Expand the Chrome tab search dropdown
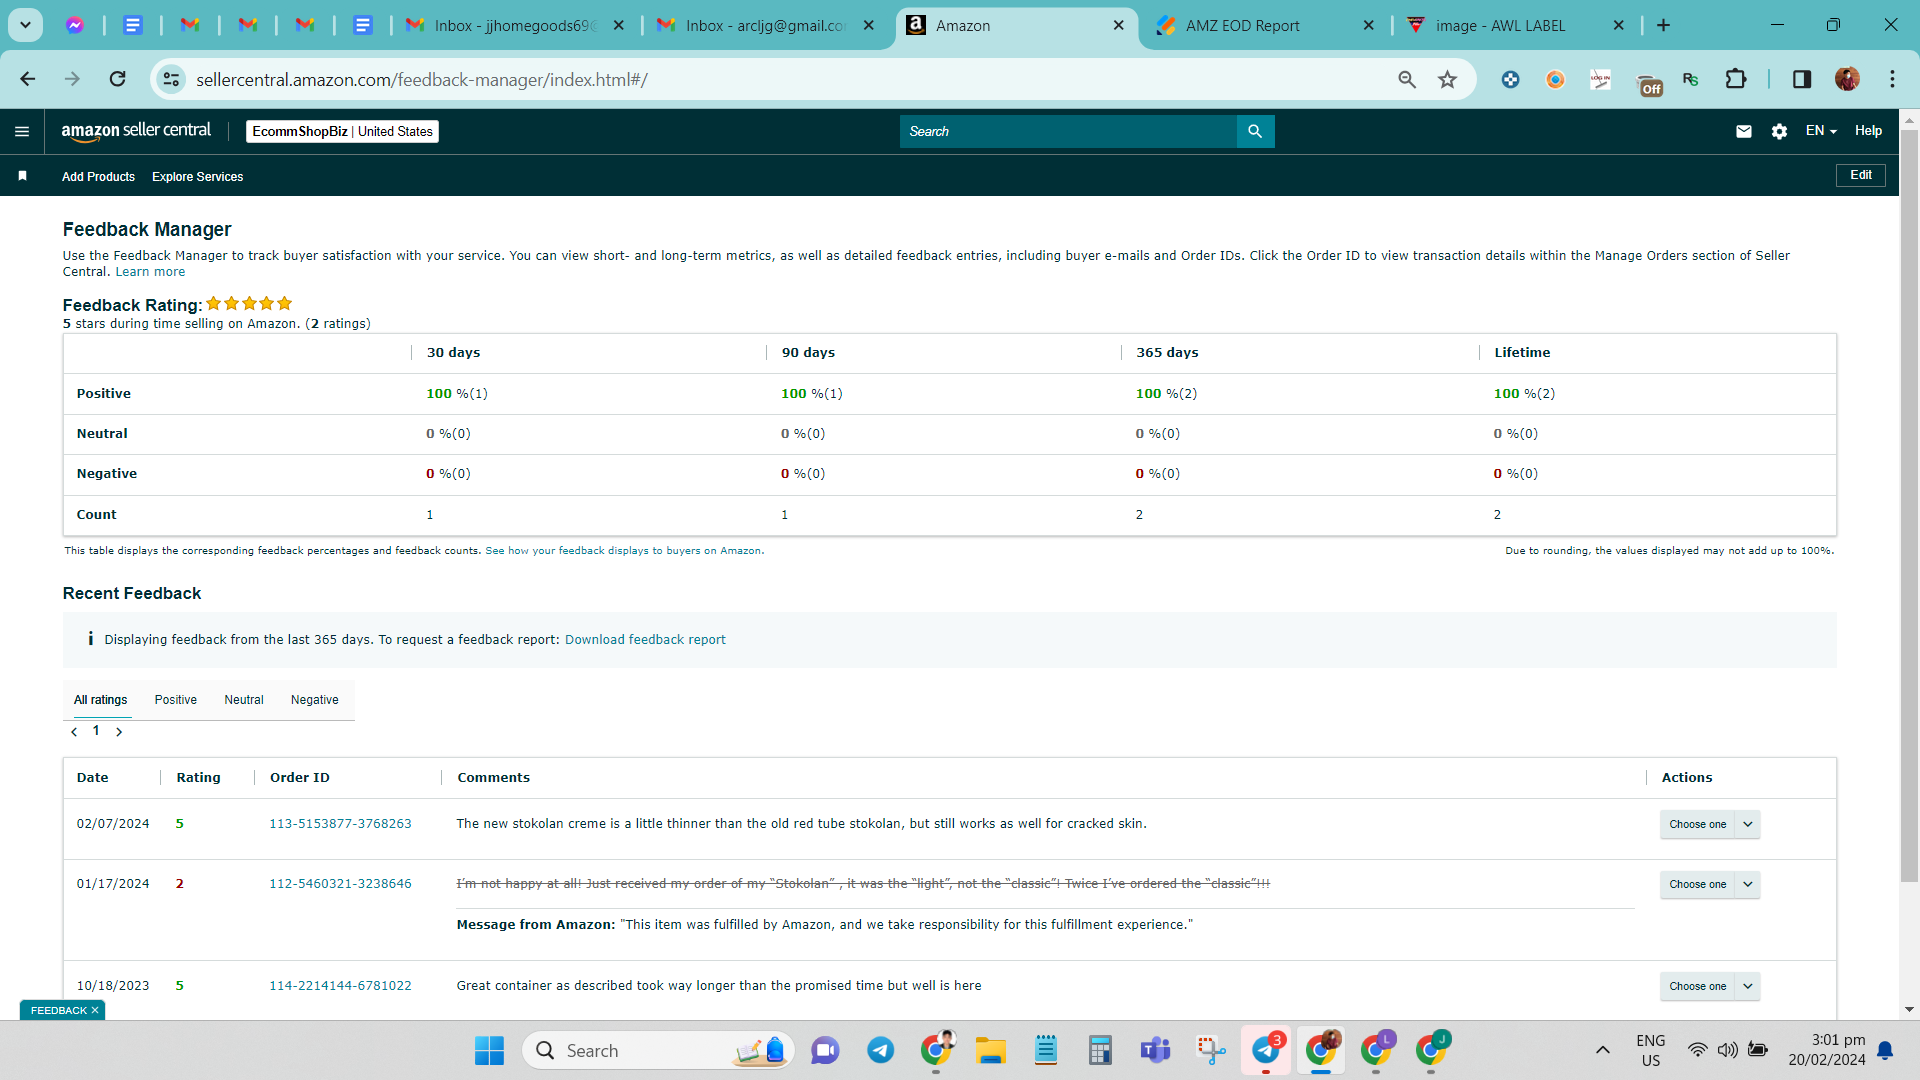 25,25
